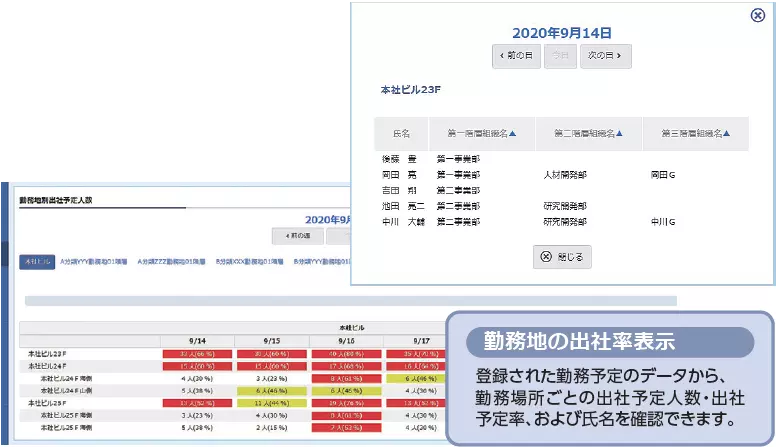Viewport: 777px width, 448px height.
Task: Click the 前の週 (previous week) button
Action: tap(297, 235)
